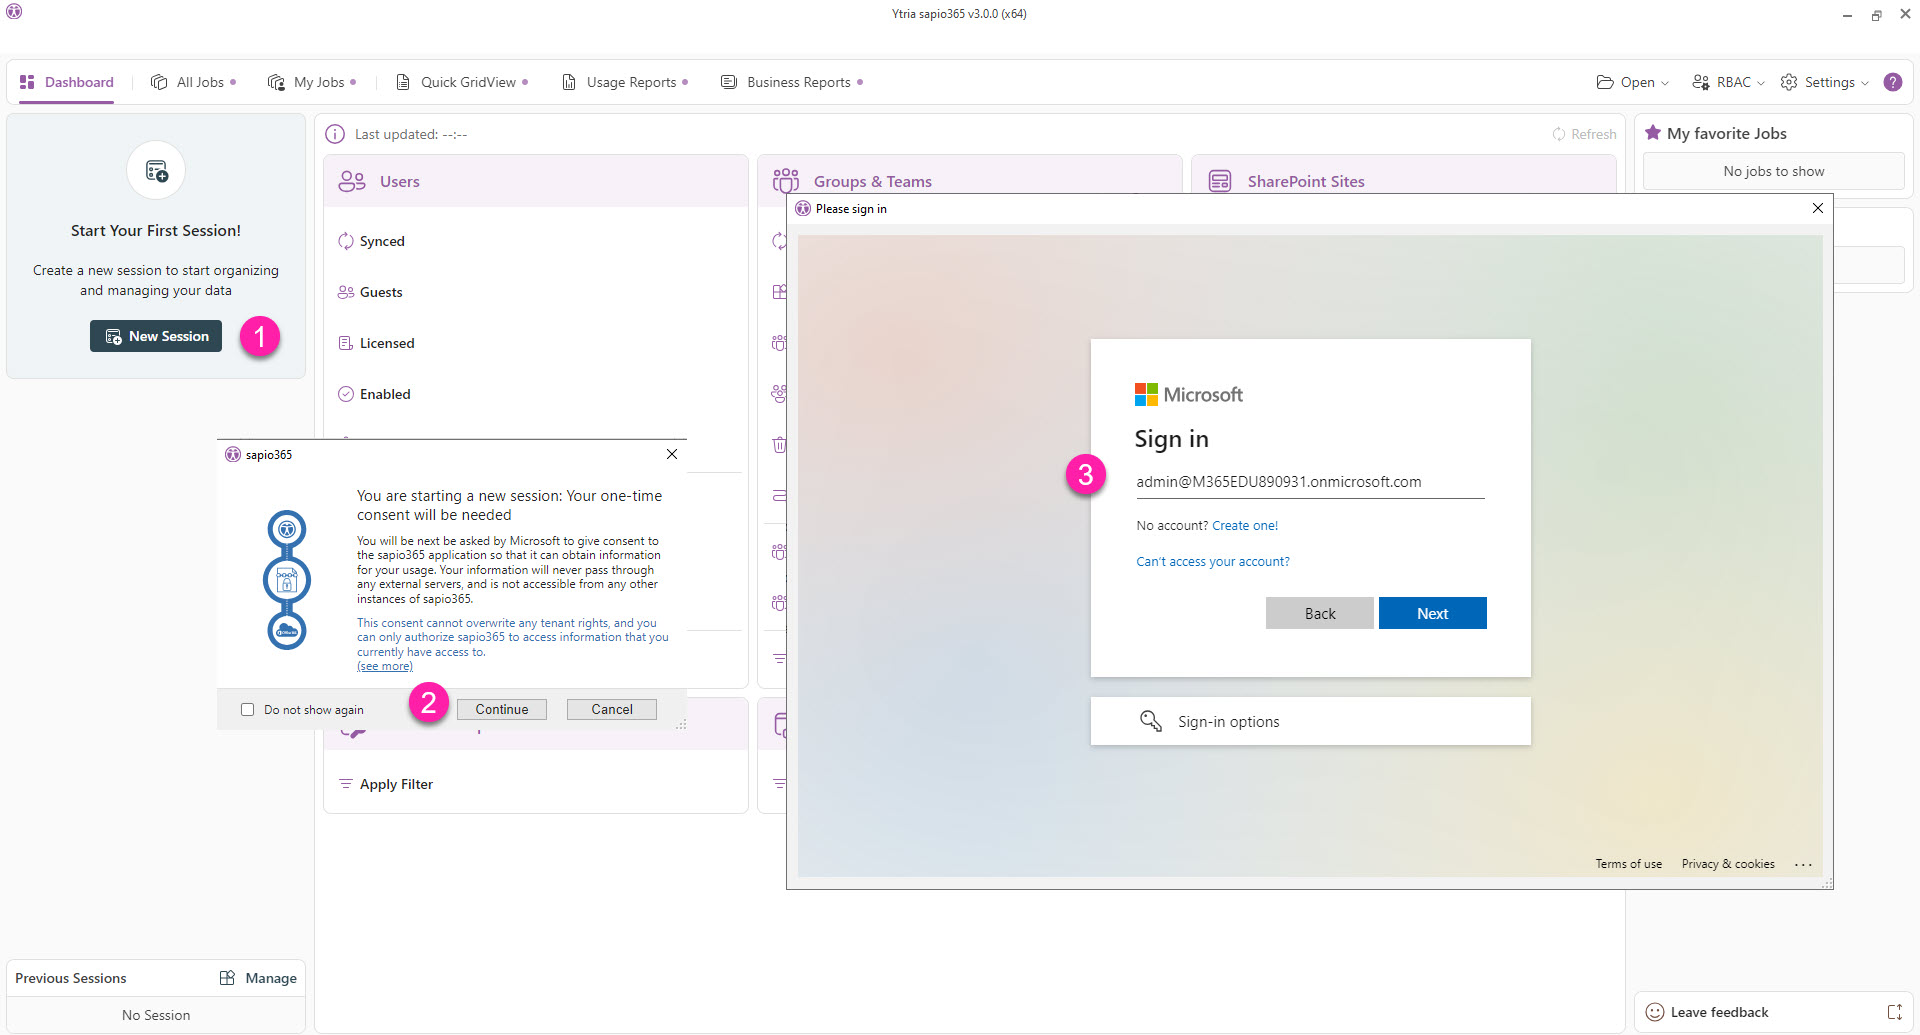Screen dimensions: 1920x1035
Task: Switch to the All Jobs tab
Action: point(193,82)
